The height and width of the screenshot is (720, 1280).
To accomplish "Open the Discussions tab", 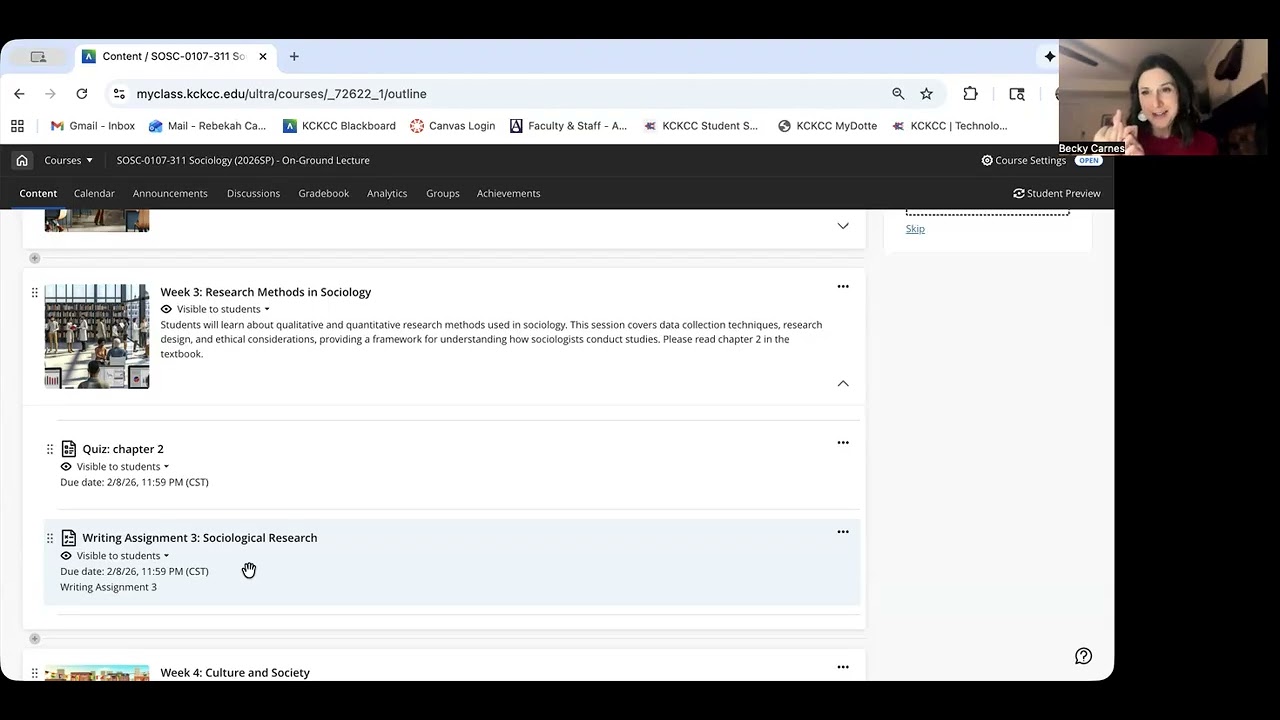I will pos(253,193).
